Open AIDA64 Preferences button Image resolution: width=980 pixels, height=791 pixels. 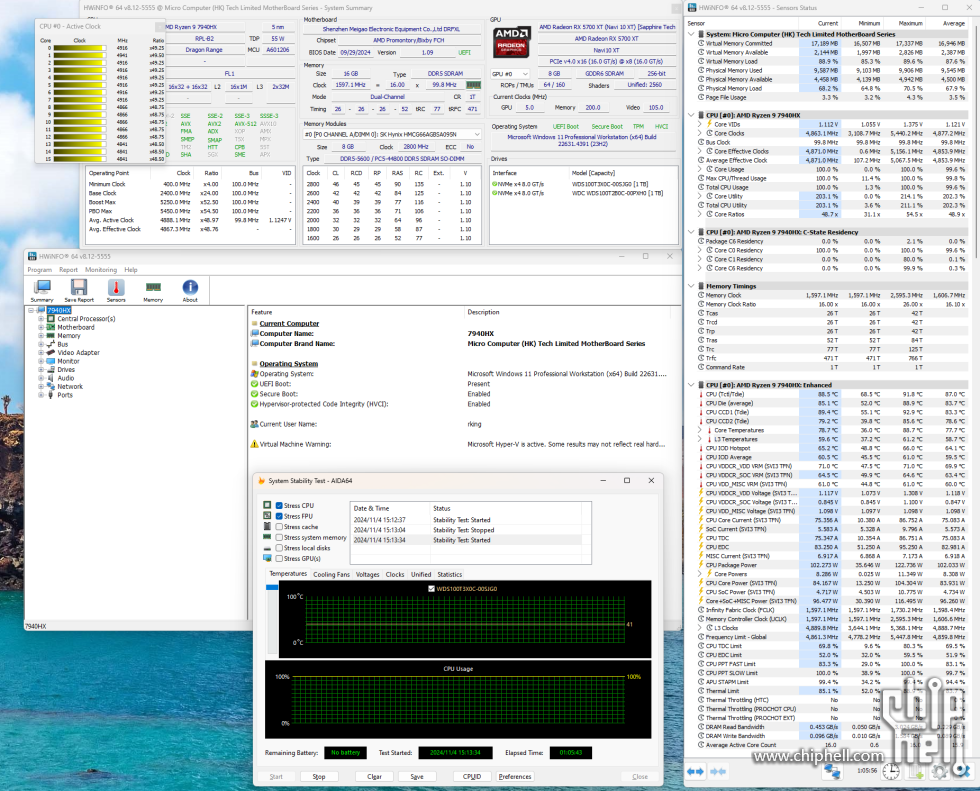pos(515,777)
